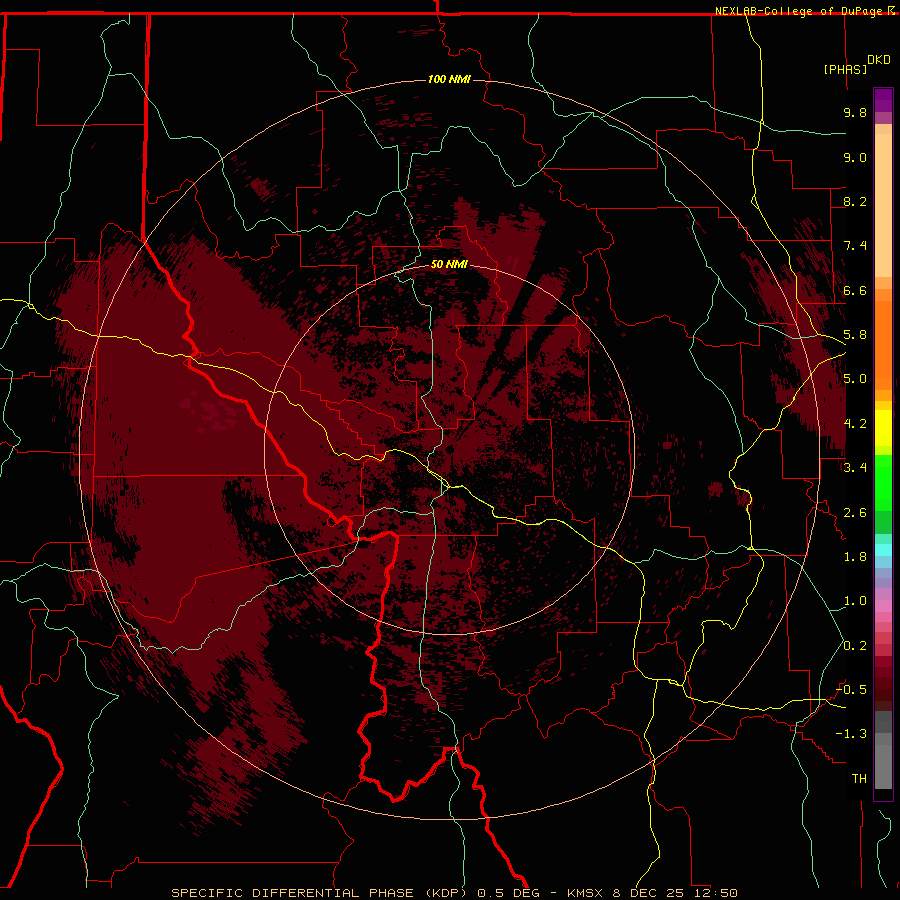This screenshot has width=900, height=900.
Task: Click the 3.4 value on the color scale
Action: 855,468
